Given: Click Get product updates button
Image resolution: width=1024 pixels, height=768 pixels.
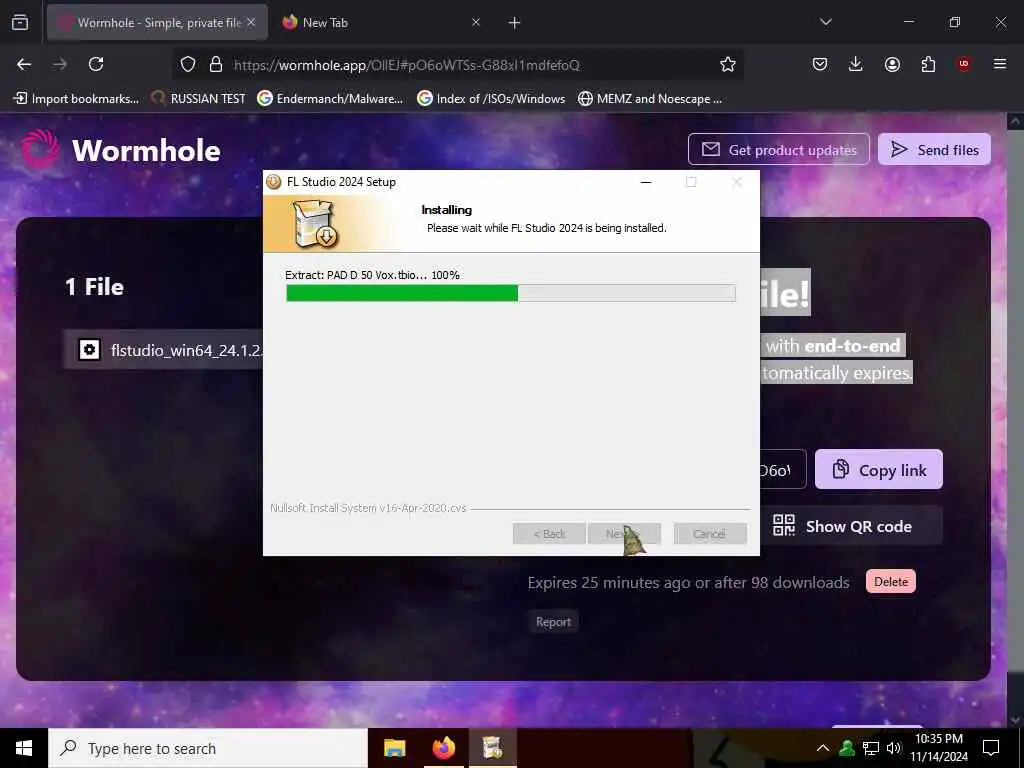Looking at the screenshot, I should coord(778,150).
